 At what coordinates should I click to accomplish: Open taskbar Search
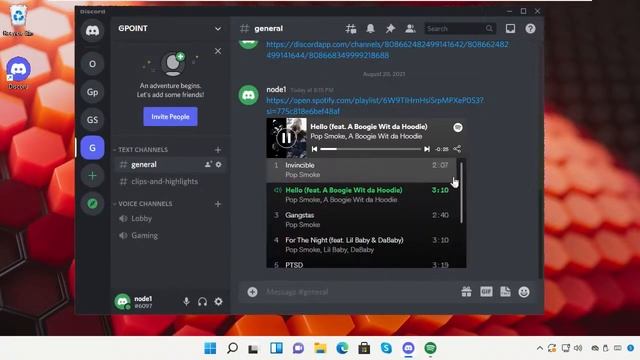tap(232, 348)
